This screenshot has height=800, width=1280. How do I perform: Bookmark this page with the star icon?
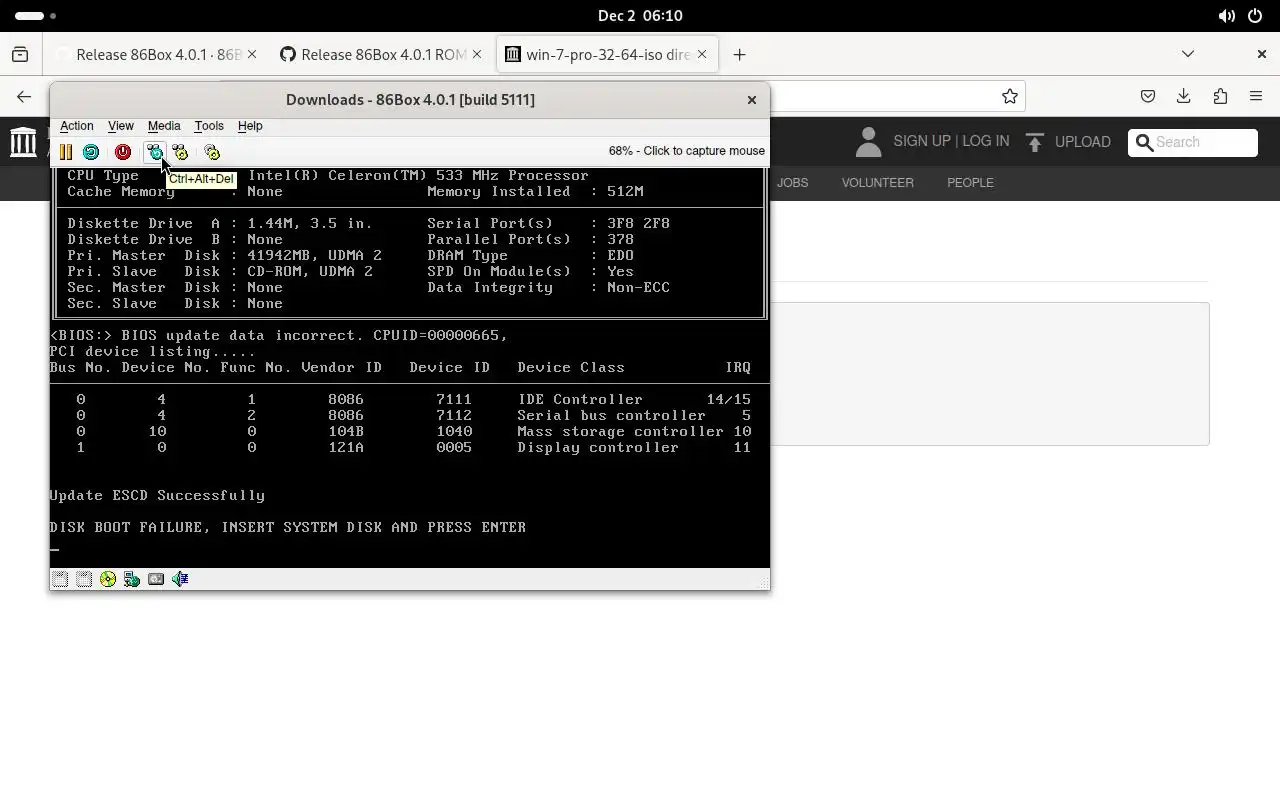coord(1010,96)
